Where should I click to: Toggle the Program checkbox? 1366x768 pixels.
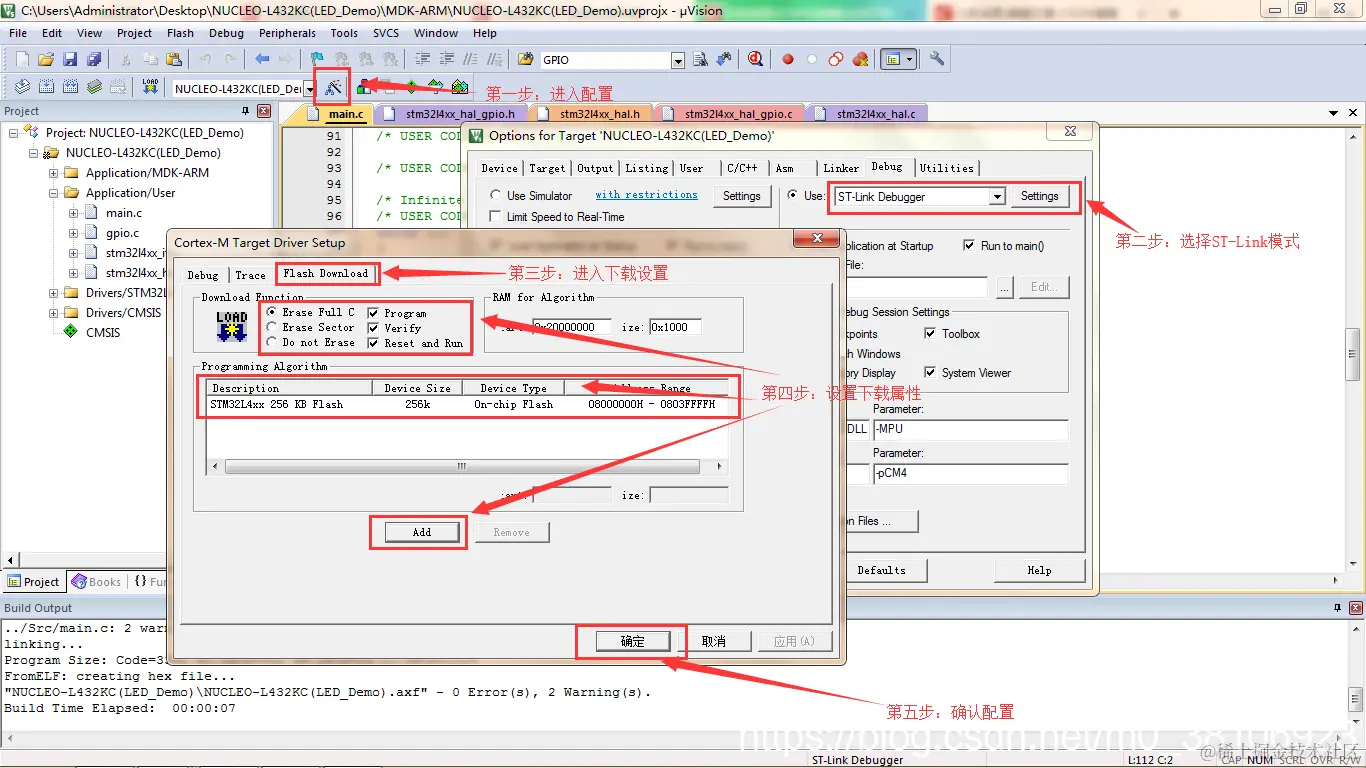[x=374, y=313]
